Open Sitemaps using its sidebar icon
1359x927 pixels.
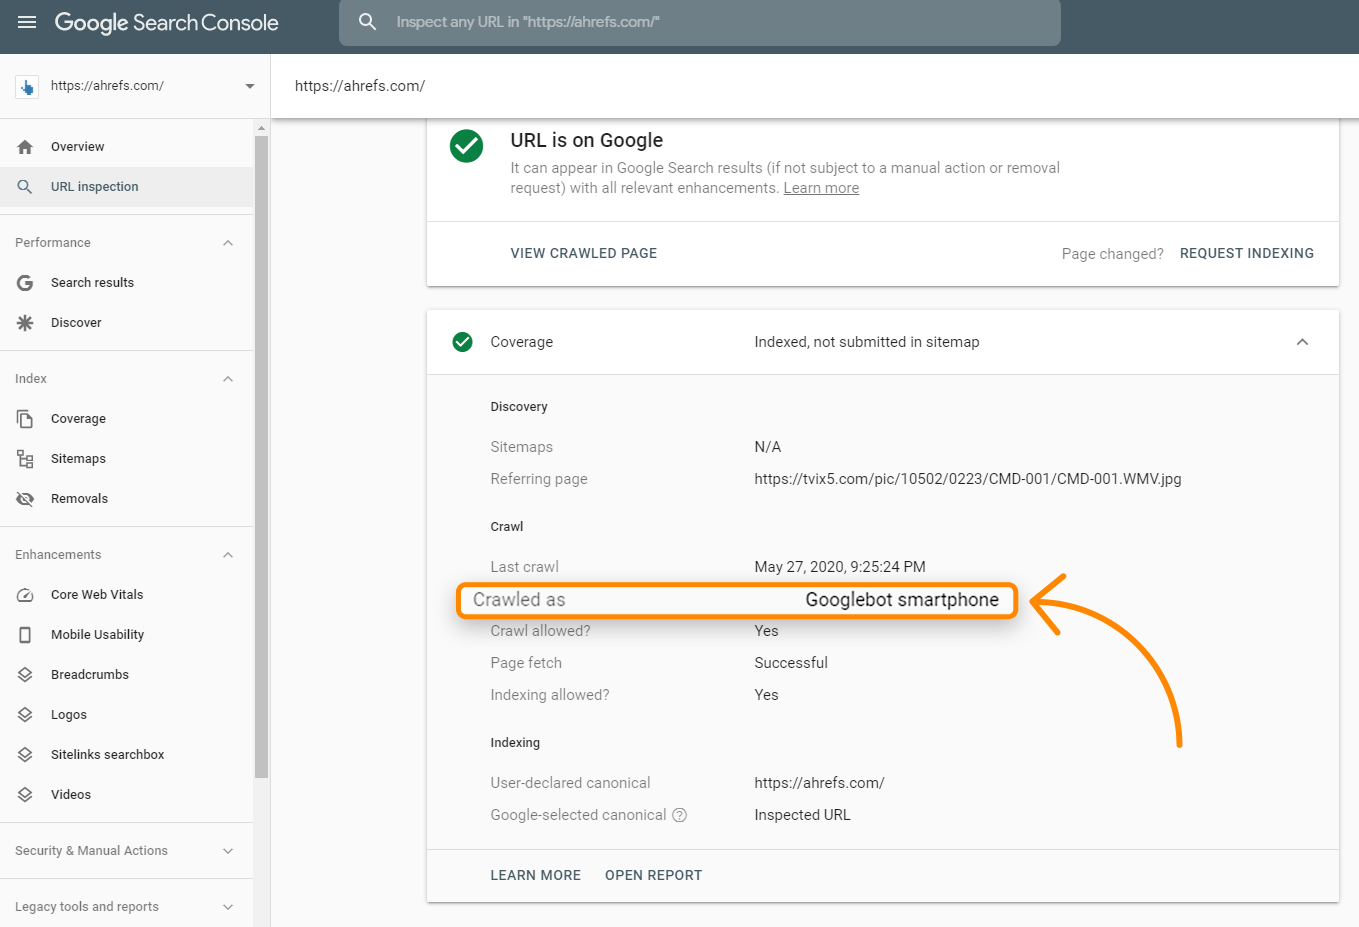point(24,458)
